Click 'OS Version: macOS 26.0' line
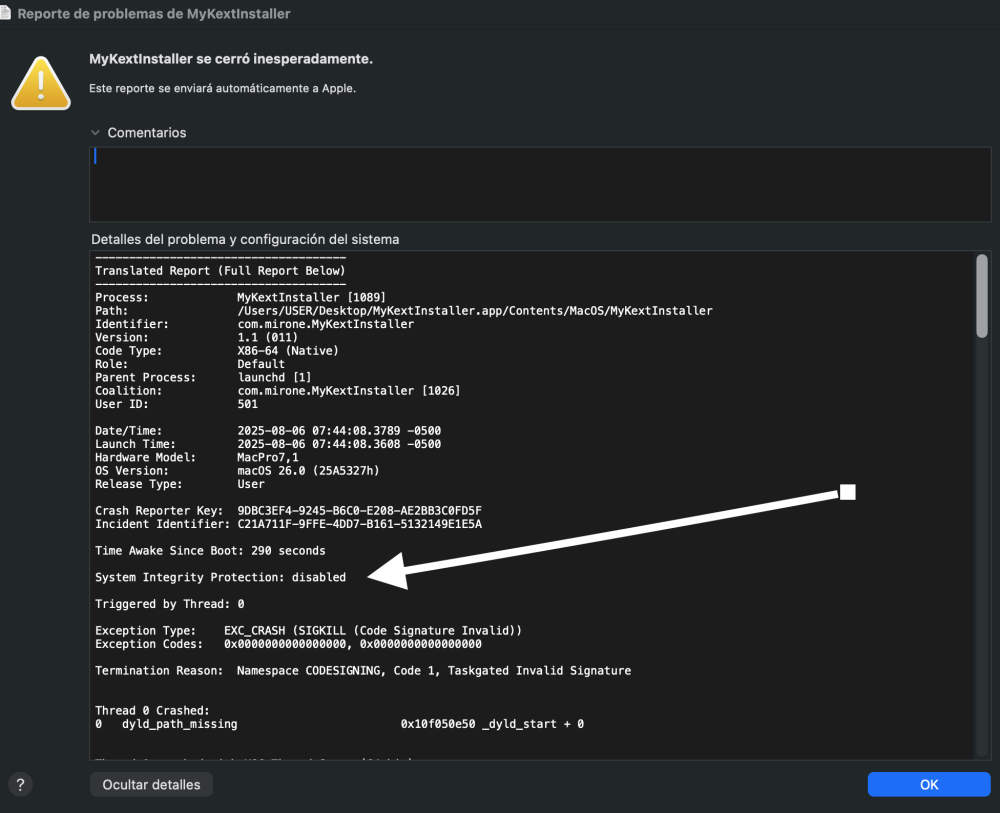Screen dimensions: 1000x813 (x=237, y=471)
